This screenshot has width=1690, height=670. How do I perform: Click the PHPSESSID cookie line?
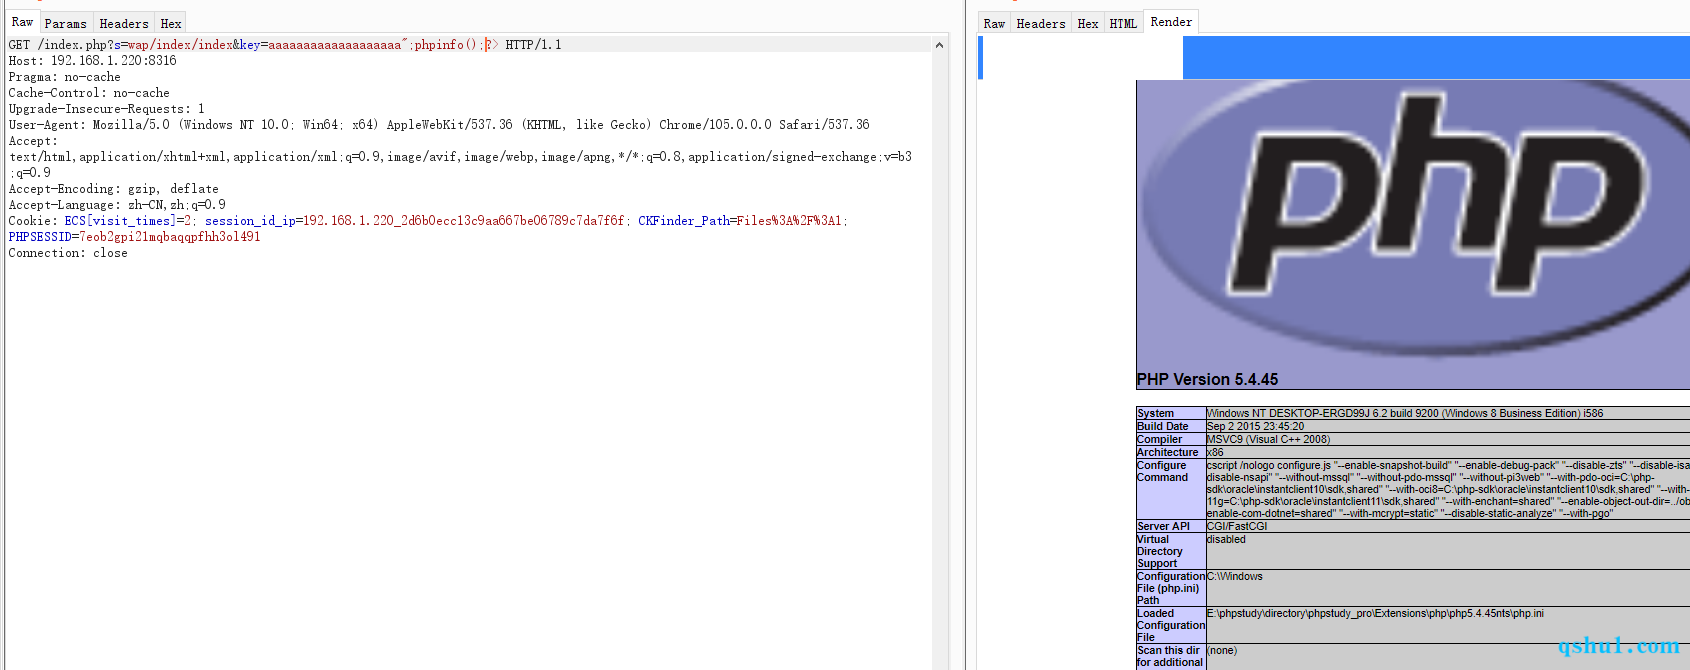[134, 237]
